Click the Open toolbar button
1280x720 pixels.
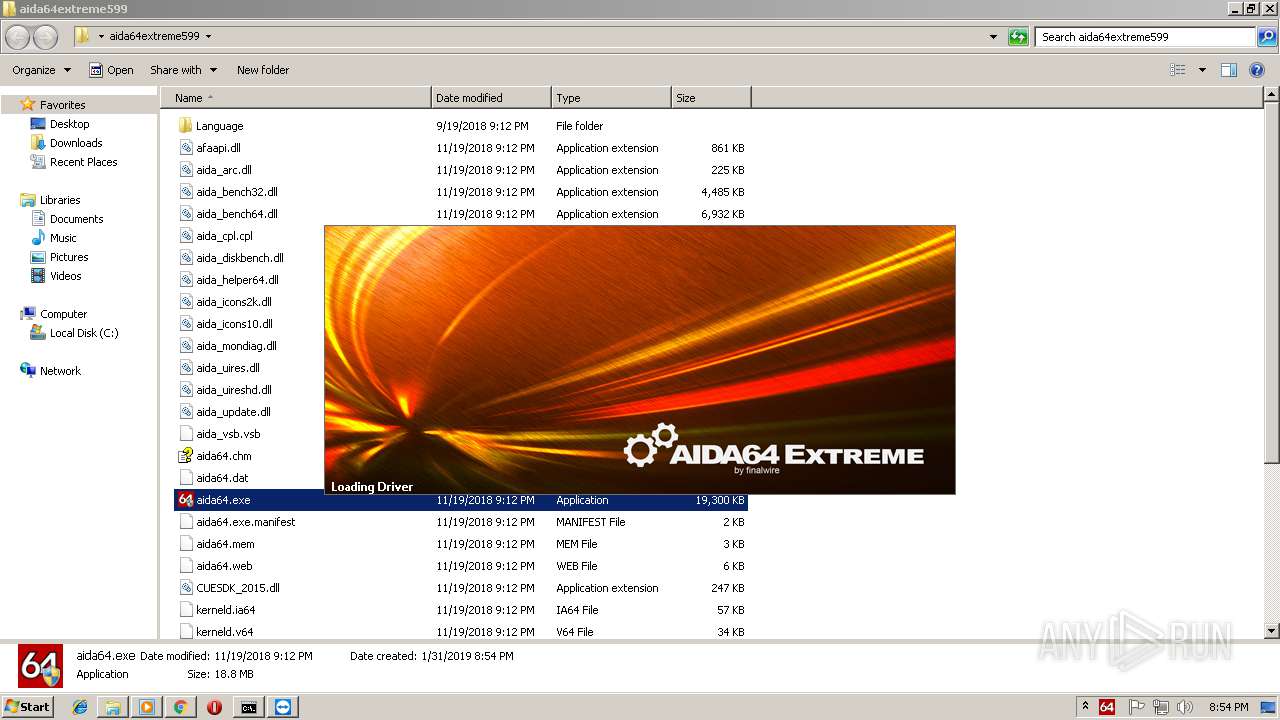pos(111,70)
